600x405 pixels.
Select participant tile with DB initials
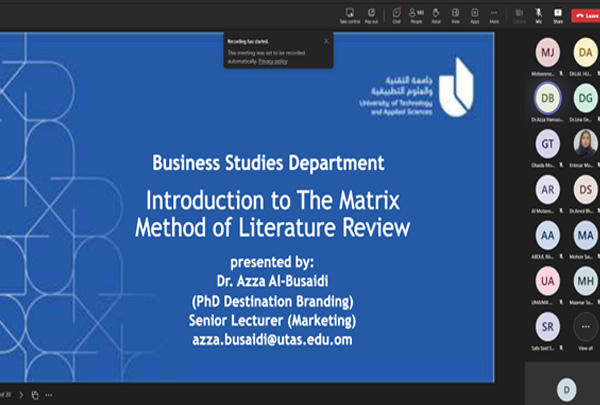[x=547, y=98]
